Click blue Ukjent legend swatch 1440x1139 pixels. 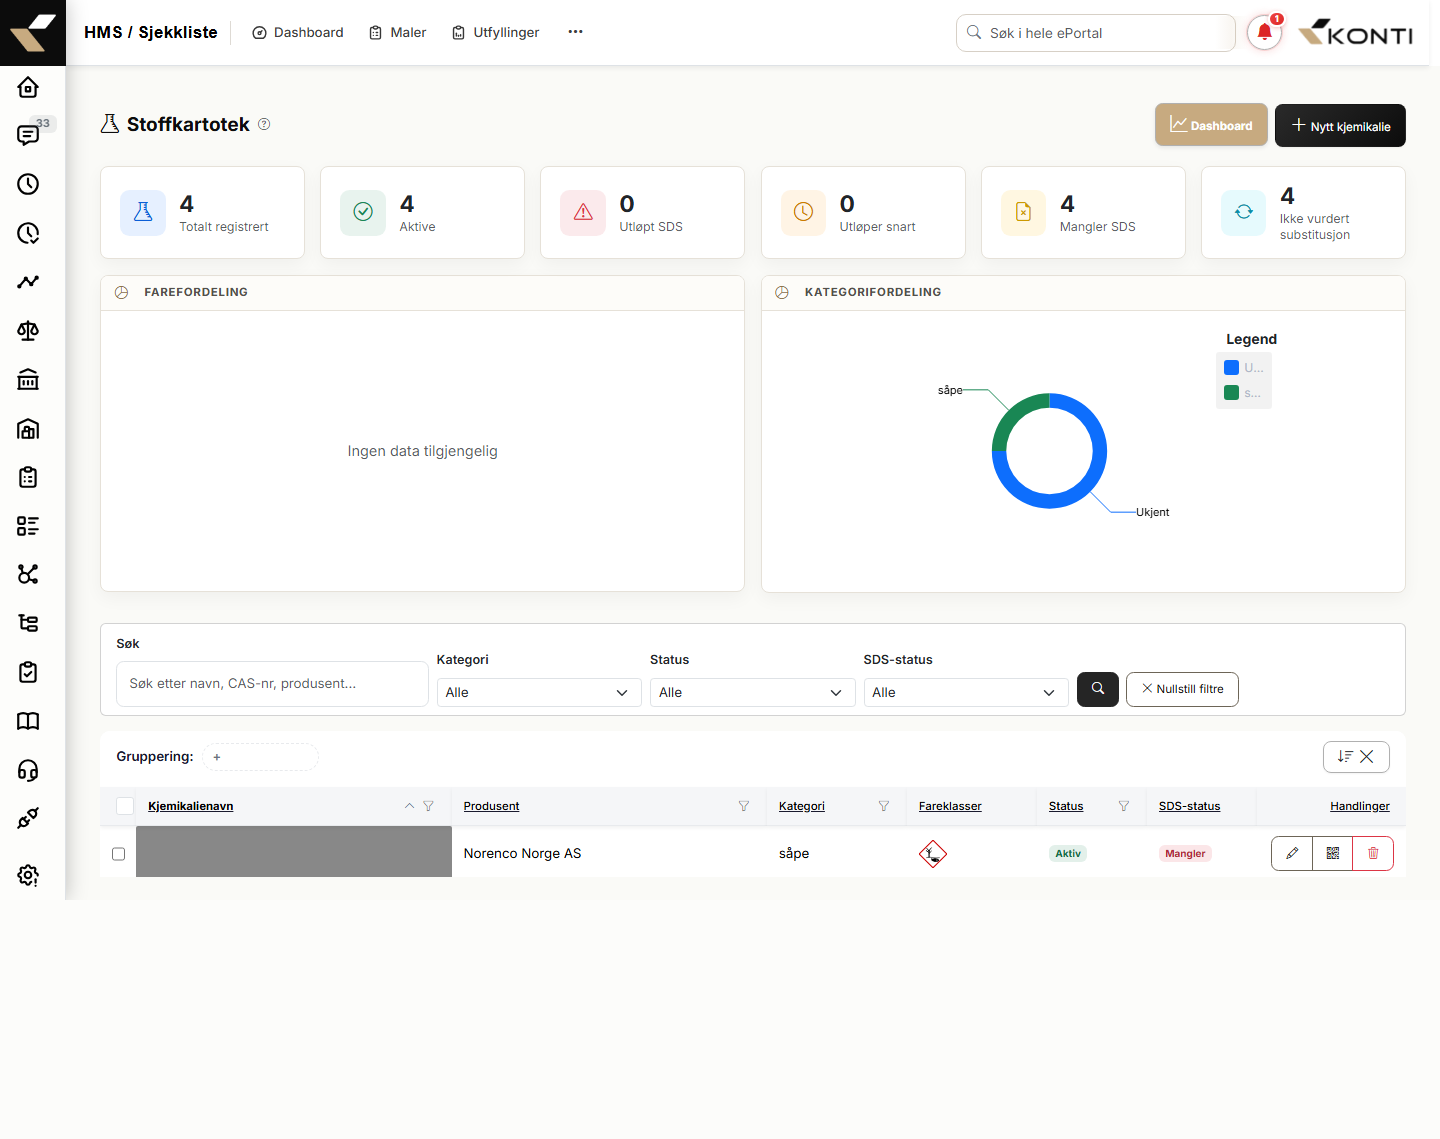coord(1232,368)
